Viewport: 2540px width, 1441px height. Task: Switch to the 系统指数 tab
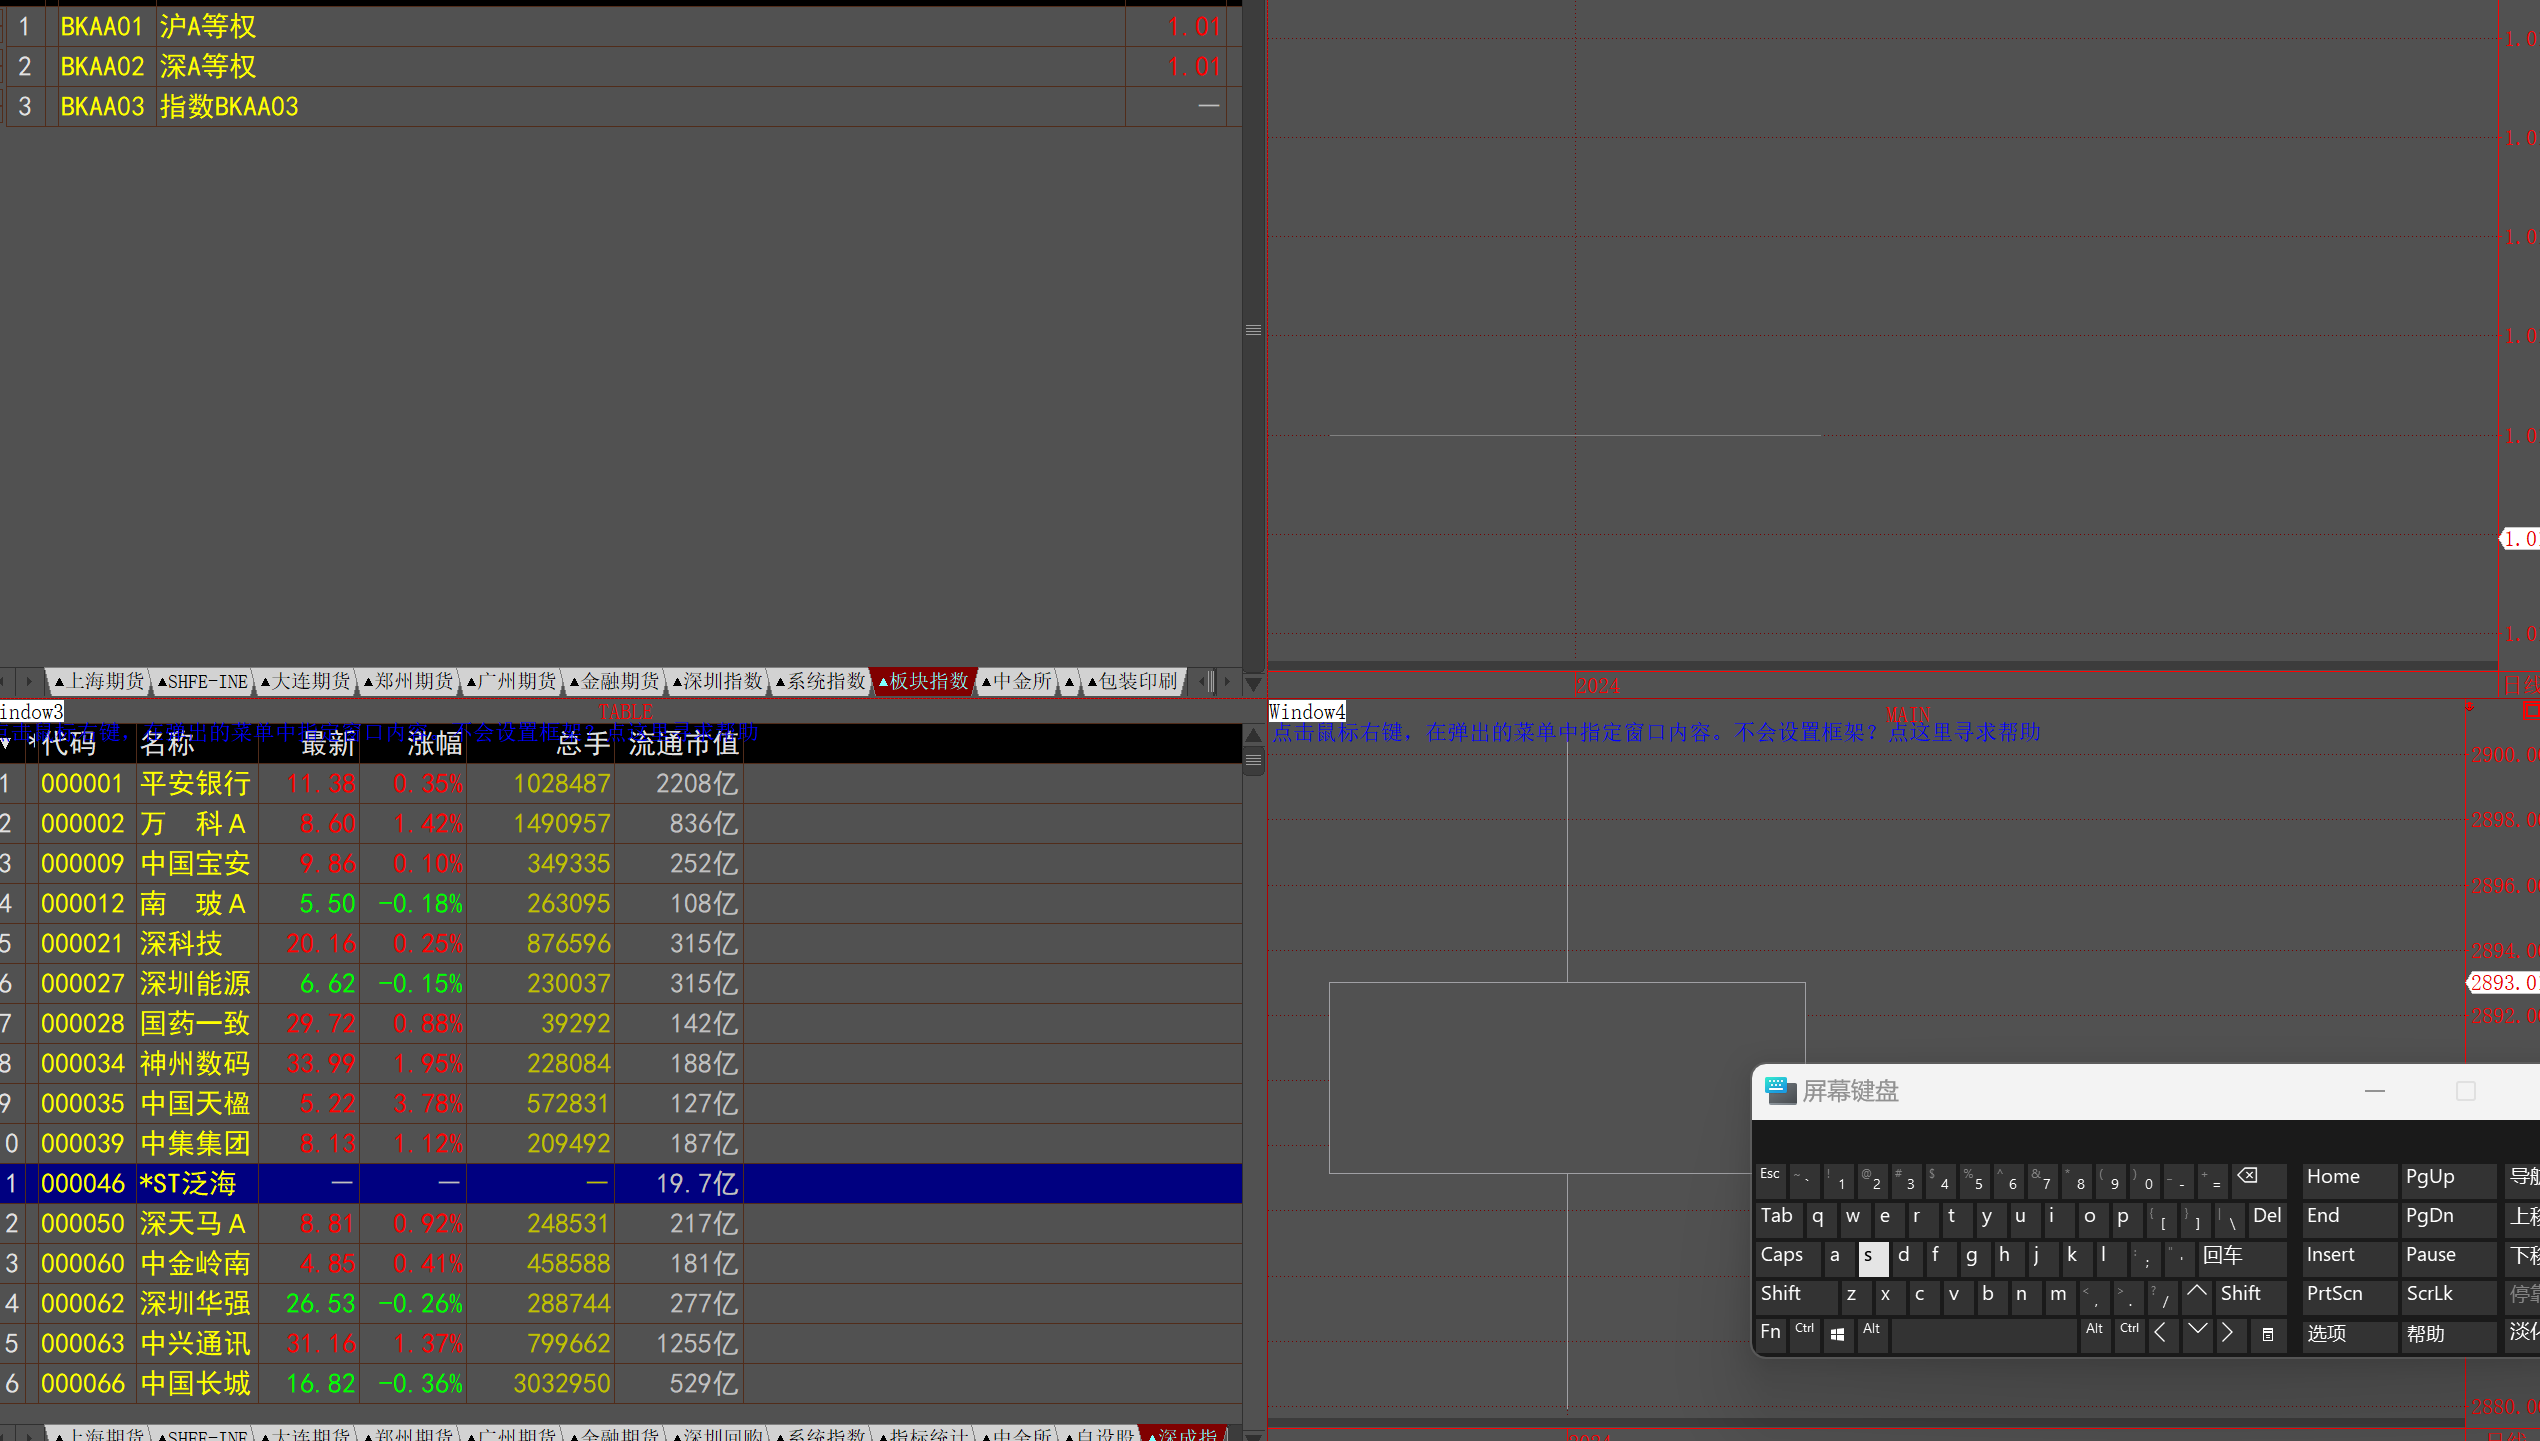(822, 682)
